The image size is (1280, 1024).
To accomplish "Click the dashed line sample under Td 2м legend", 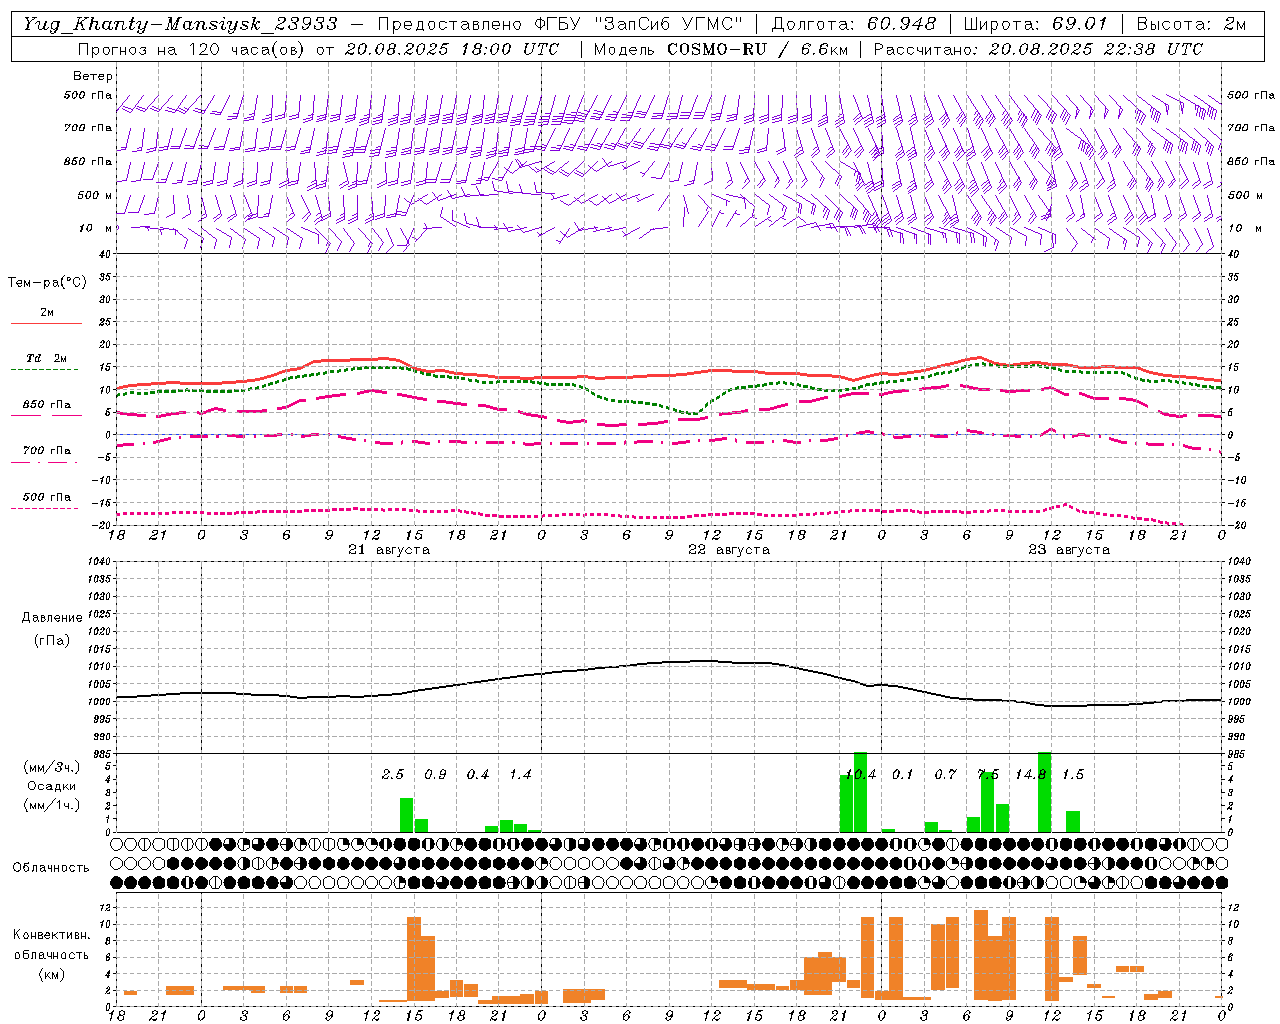I will click(44, 369).
